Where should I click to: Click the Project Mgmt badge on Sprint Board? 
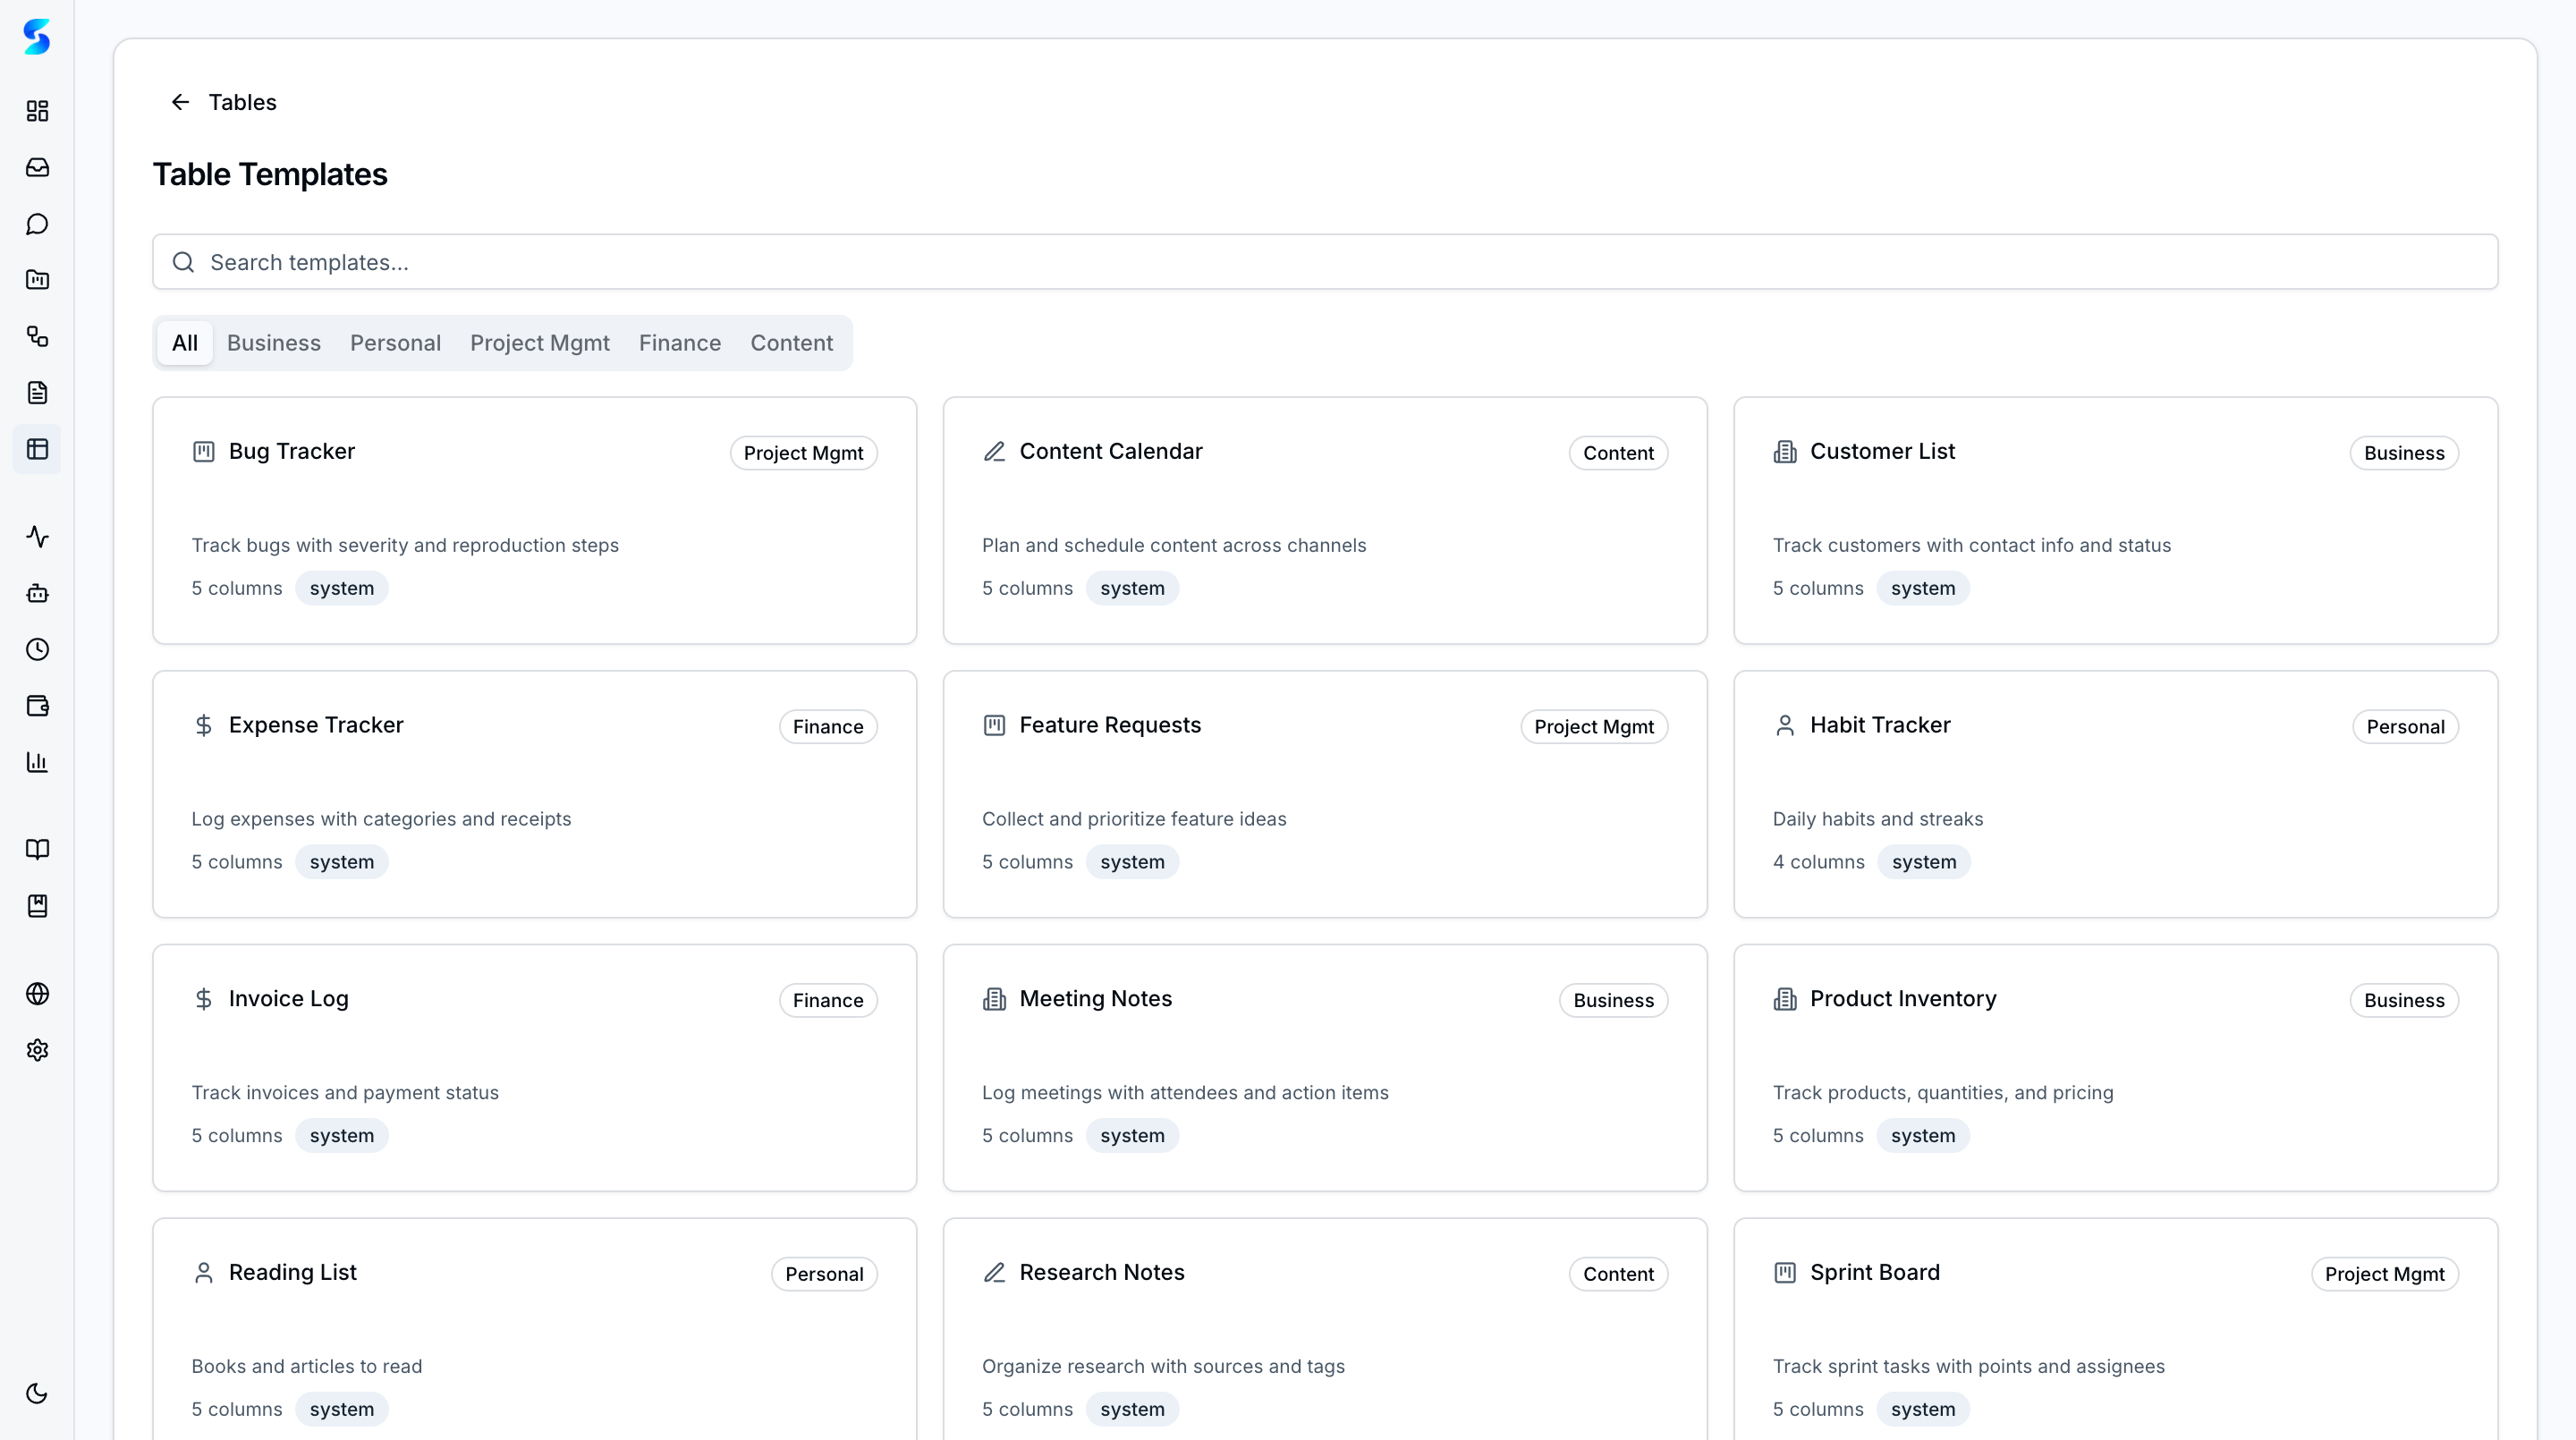pyautogui.click(x=2384, y=1273)
